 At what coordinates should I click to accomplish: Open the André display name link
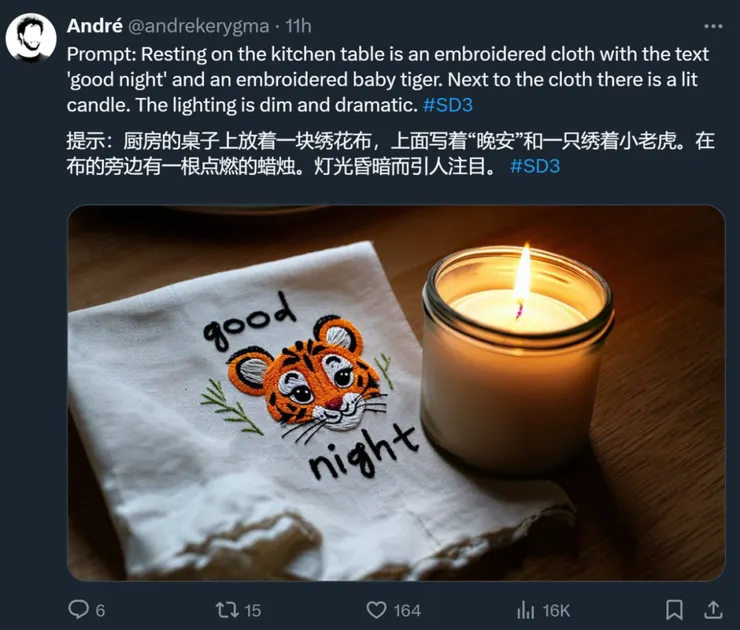click(94, 26)
